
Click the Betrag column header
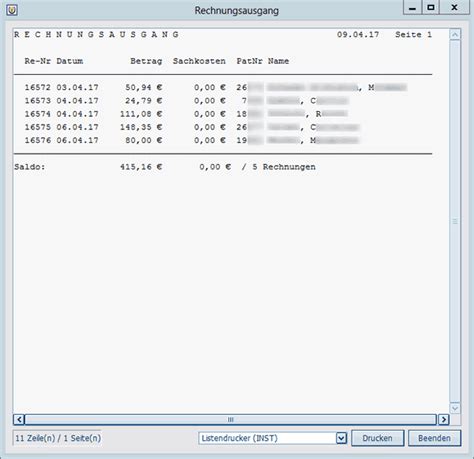click(x=146, y=61)
